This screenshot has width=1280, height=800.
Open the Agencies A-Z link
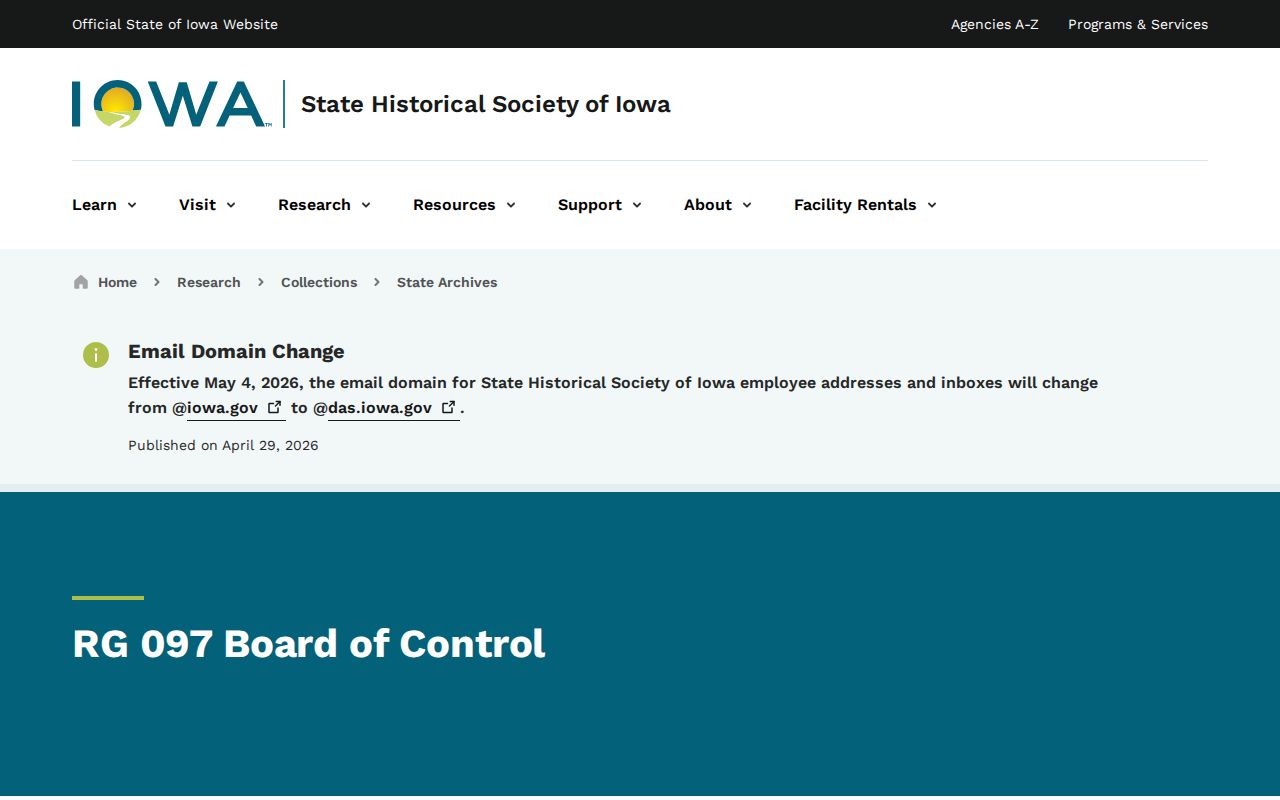coord(995,24)
